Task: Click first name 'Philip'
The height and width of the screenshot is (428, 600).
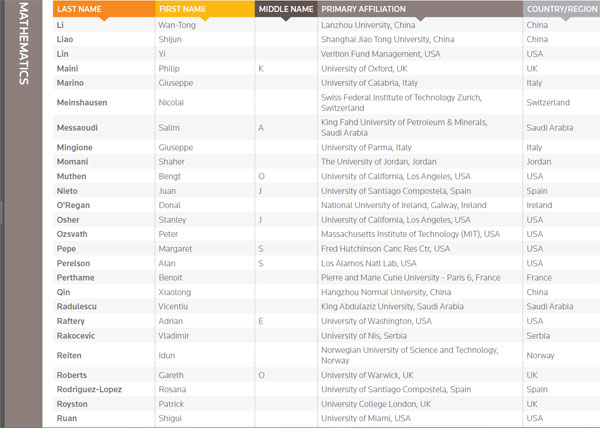Action: pos(169,68)
